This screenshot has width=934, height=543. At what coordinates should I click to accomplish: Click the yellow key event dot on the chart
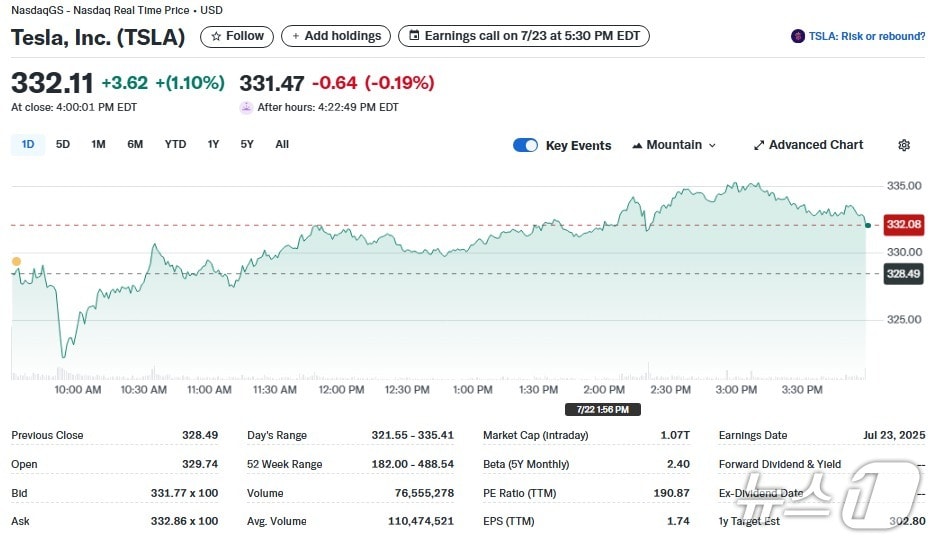(16, 261)
